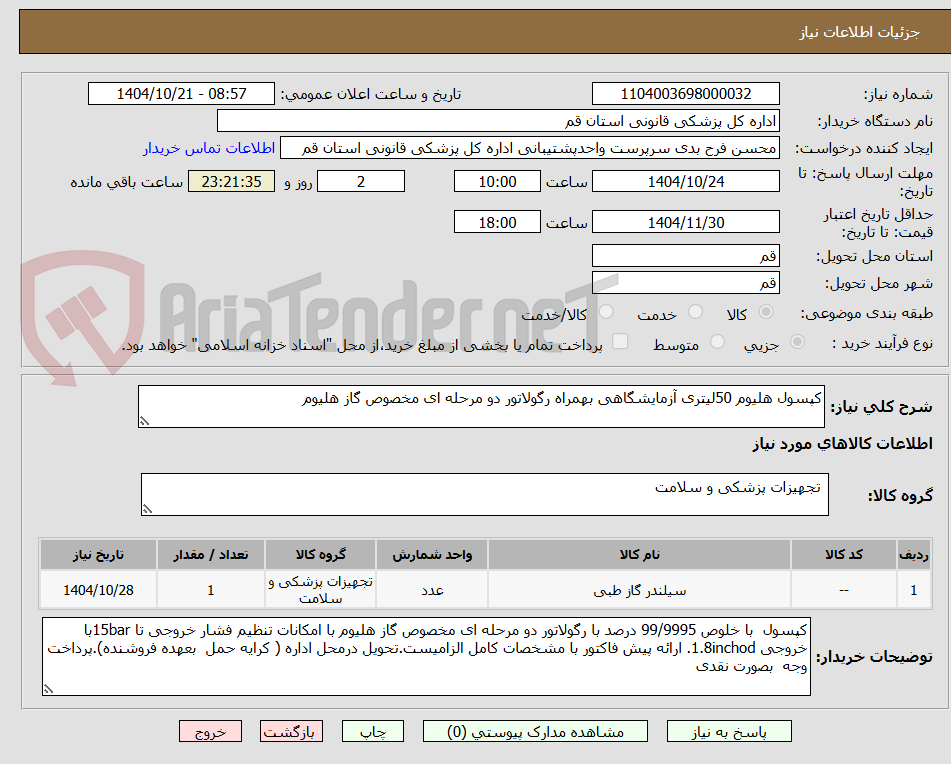
Task: Click the نام دستگاه خریدار field
Action: 499,121
